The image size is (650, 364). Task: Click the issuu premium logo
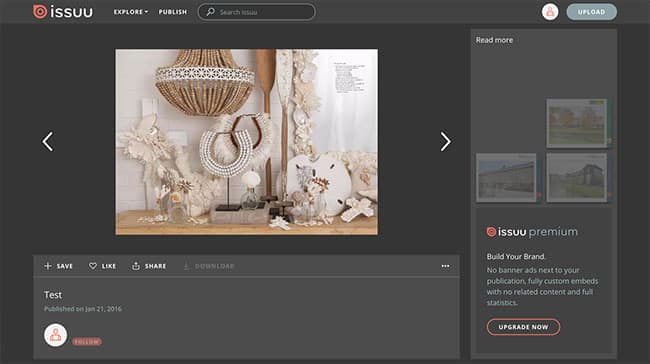(532, 232)
